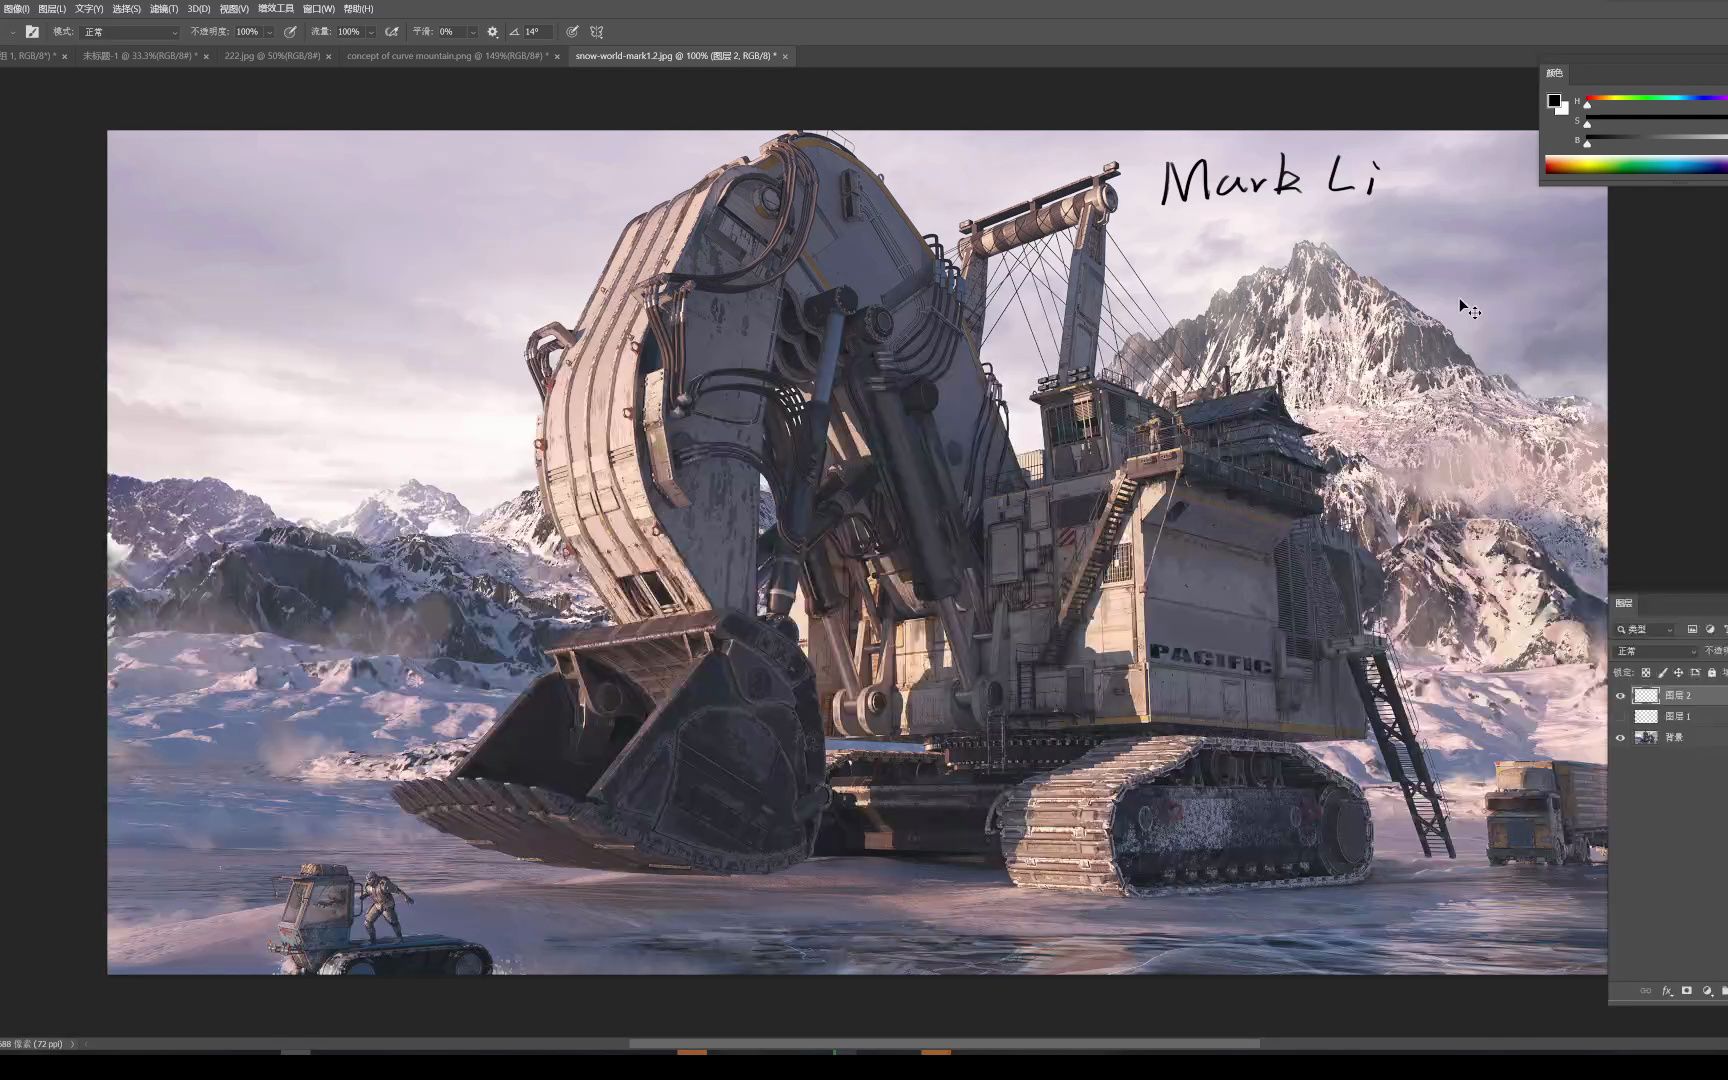The width and height of the screenshot is (1728, 1080).
Task: Enable airbrush-style build-up icon
Action: 392,32
